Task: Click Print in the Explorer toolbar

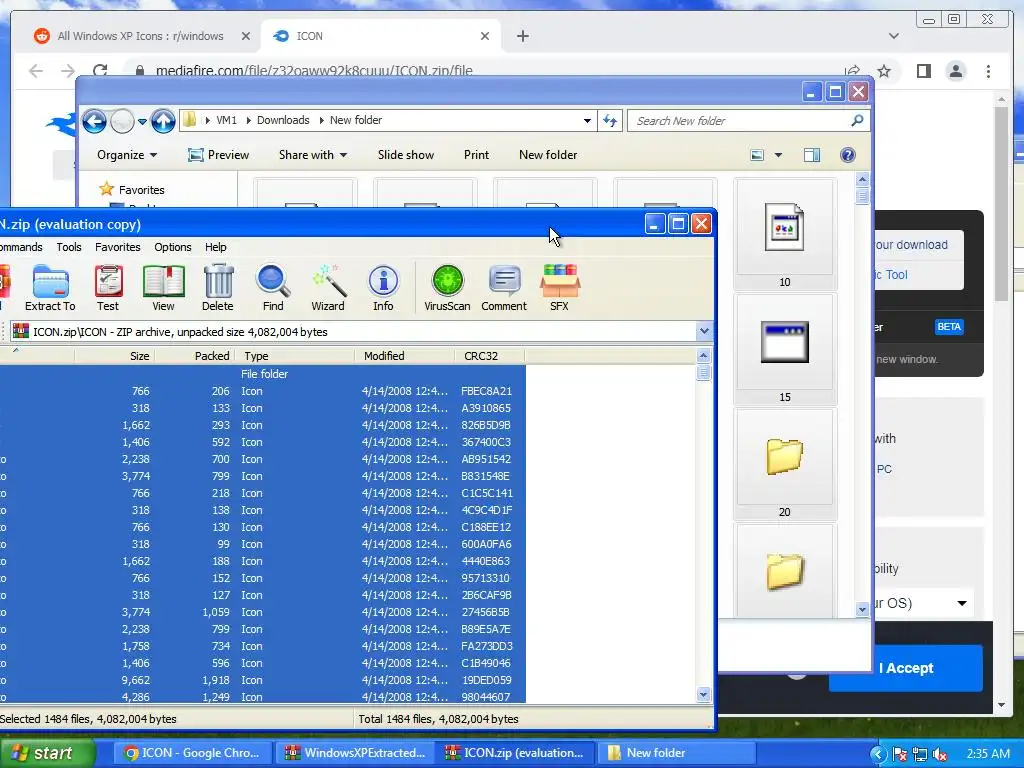Action: click(x=476, y=155)
